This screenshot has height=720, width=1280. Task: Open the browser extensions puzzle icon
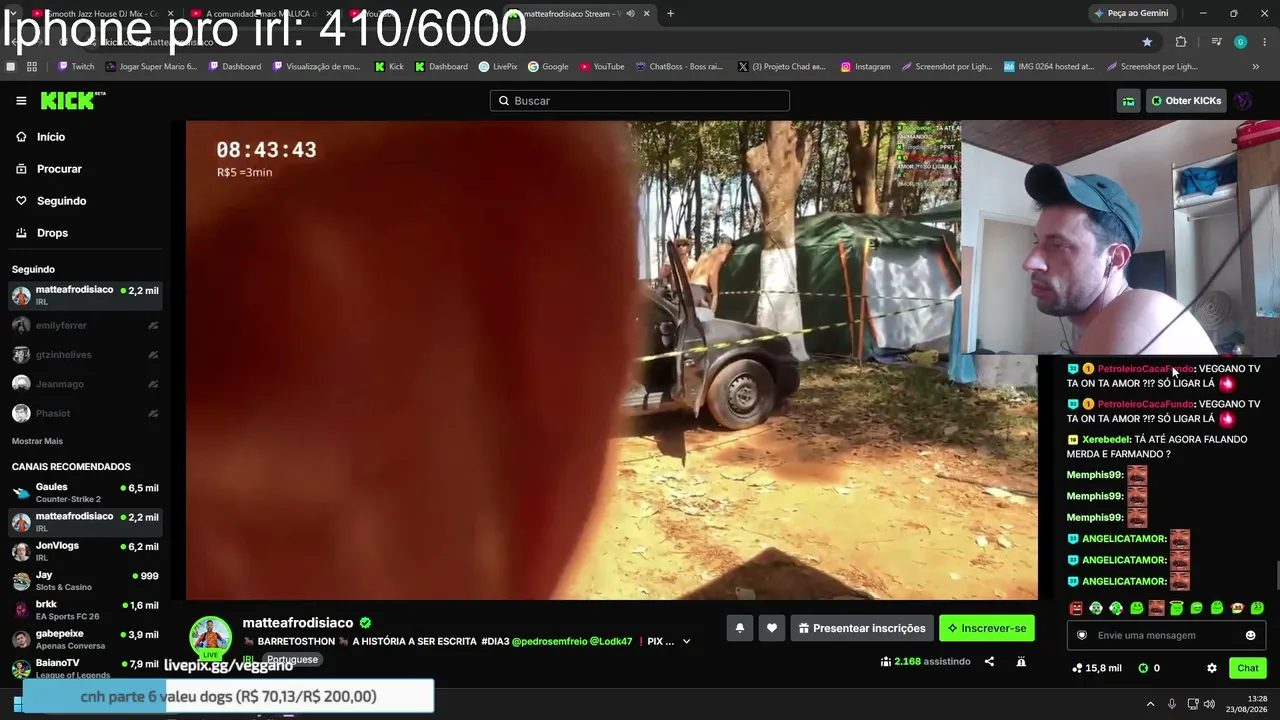point(1181,42)
